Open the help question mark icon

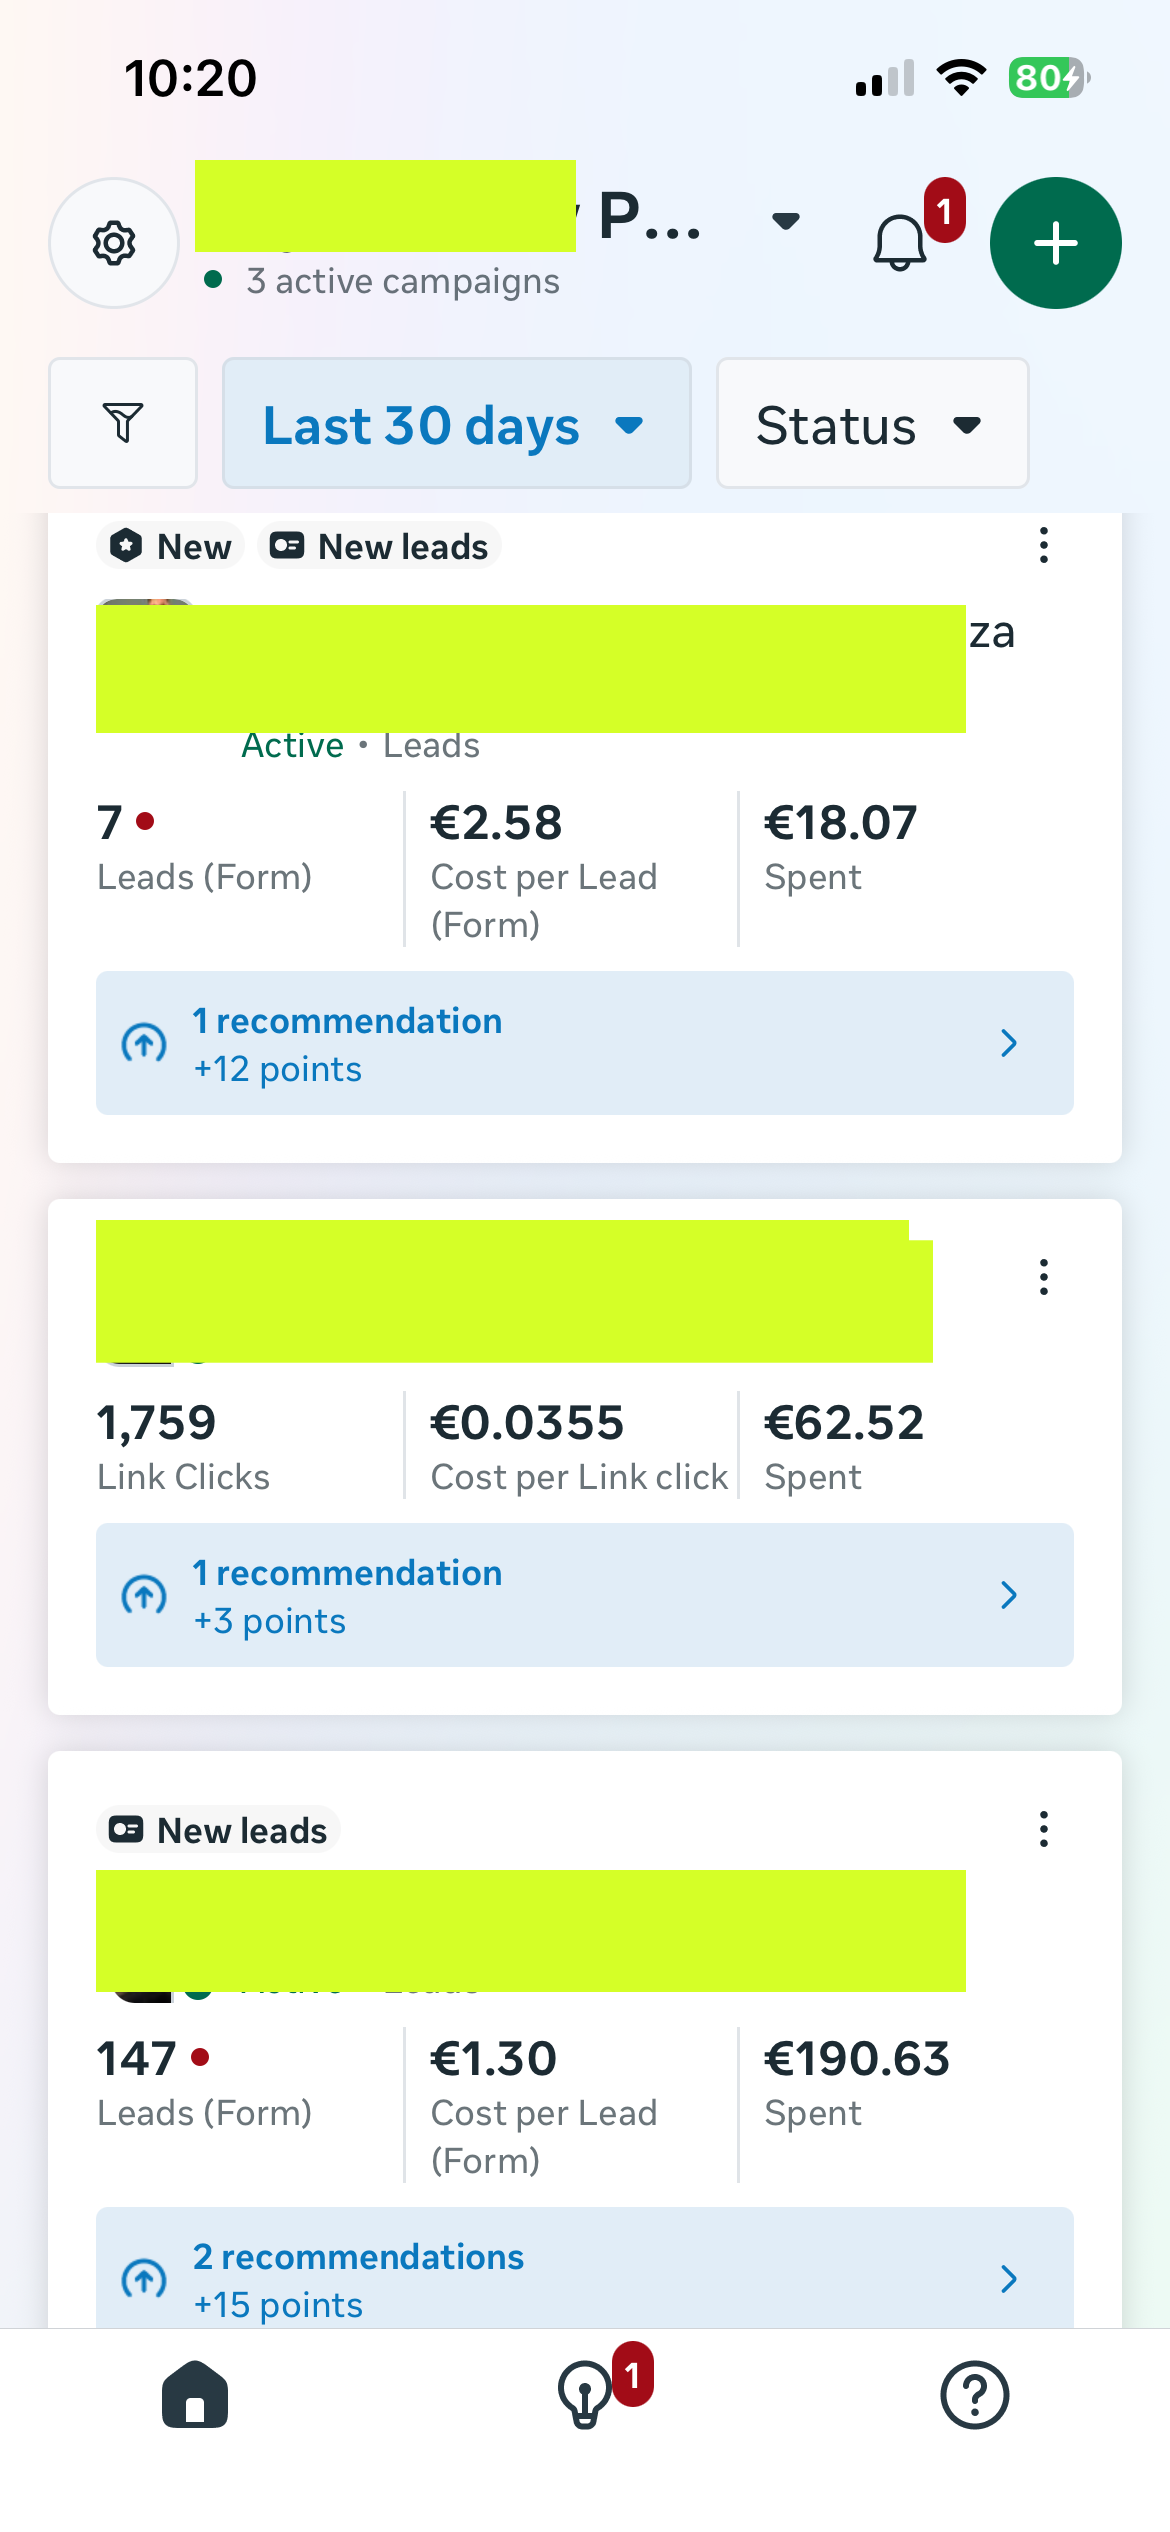974,2395
